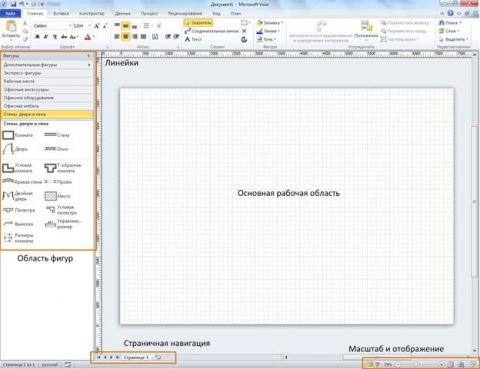Open the Design (Конструктор) ribbon tab
The height and width of the screenshot is (369, 480).
[92, 14]
